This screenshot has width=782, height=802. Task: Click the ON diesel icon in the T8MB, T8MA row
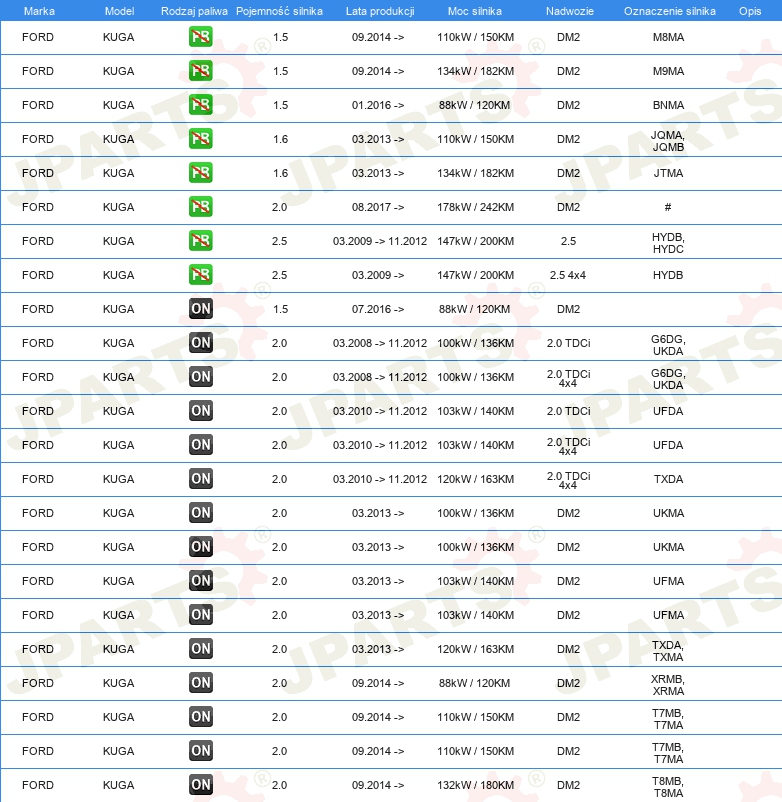[200, 785]
